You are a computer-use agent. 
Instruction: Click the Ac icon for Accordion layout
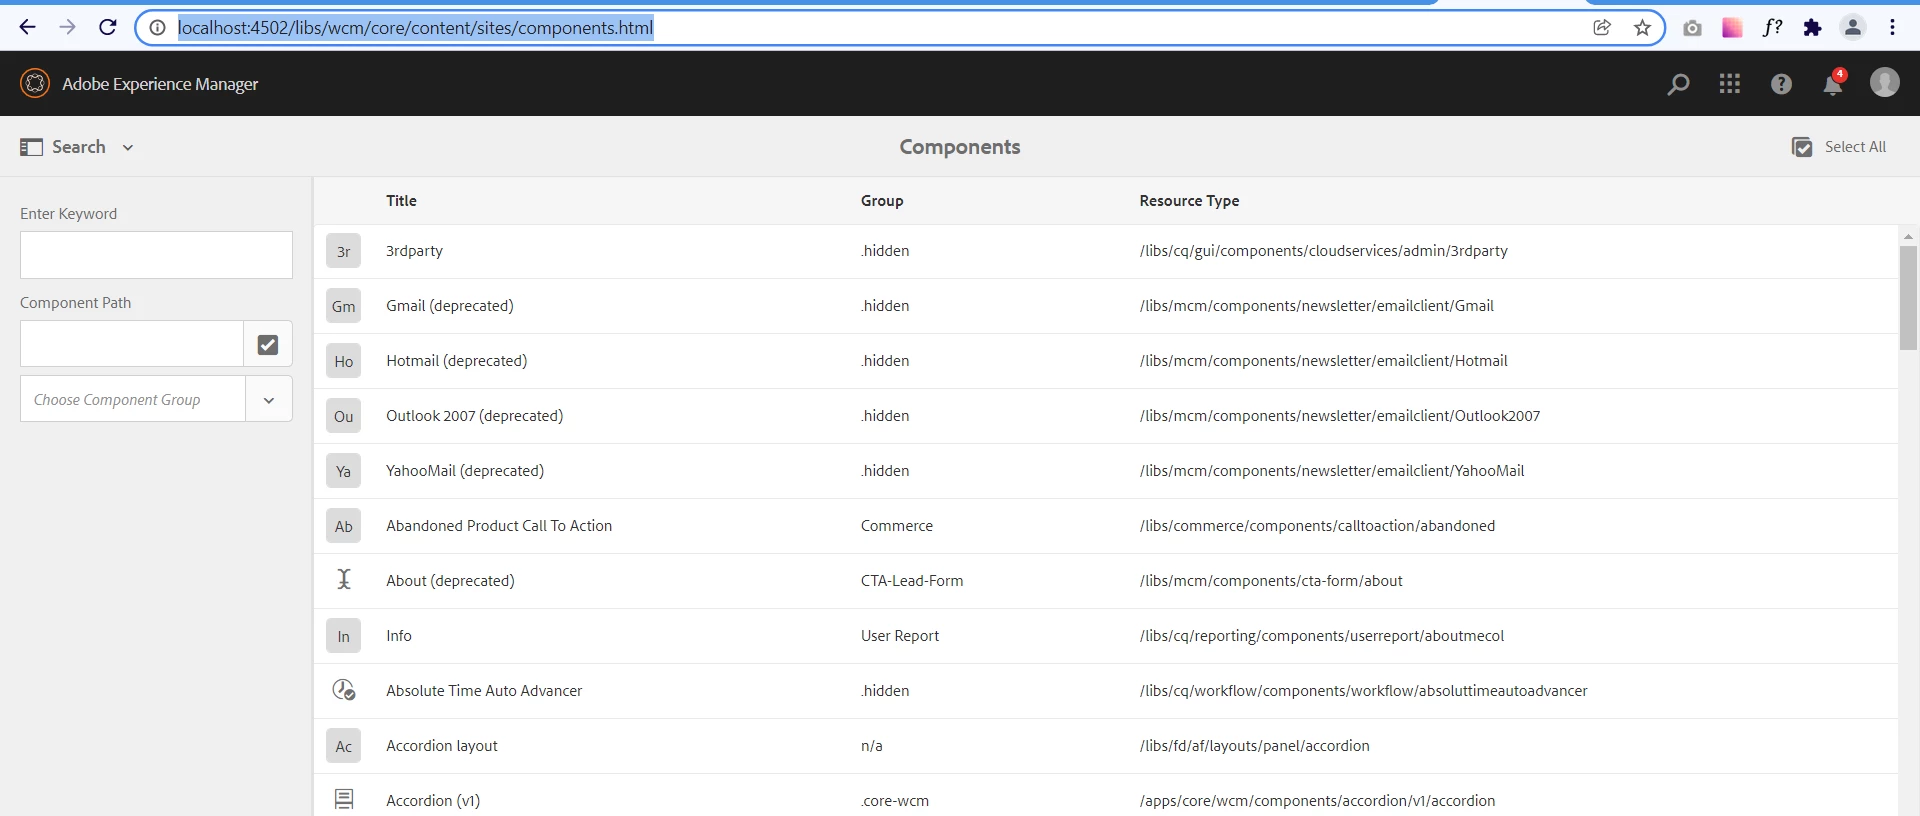(x=343, y=746)
